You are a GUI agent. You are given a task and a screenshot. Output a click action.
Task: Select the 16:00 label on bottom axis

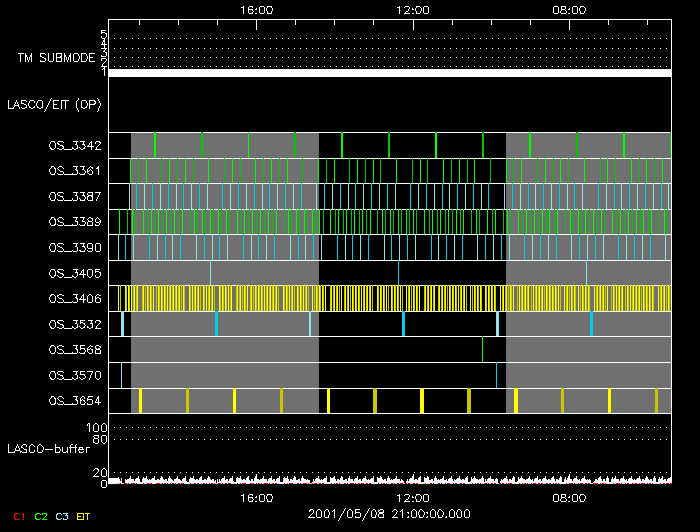(x=257, y=497)
